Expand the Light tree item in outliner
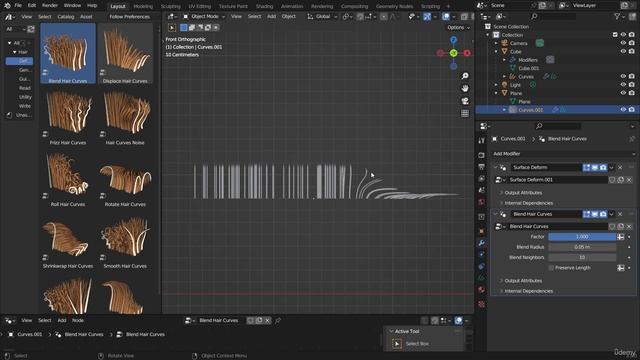This screenshot has height=360, width=640. [x=496, y=84]
